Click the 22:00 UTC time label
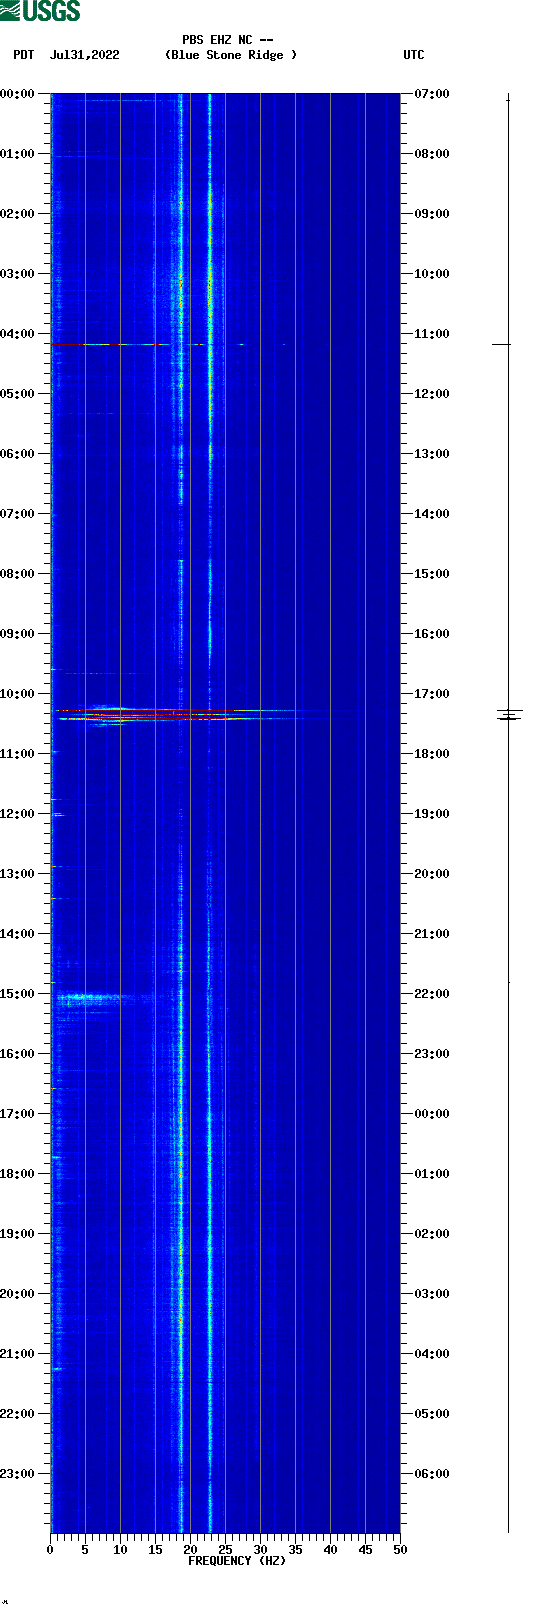 pyautogui.click(x=432, y=994)
